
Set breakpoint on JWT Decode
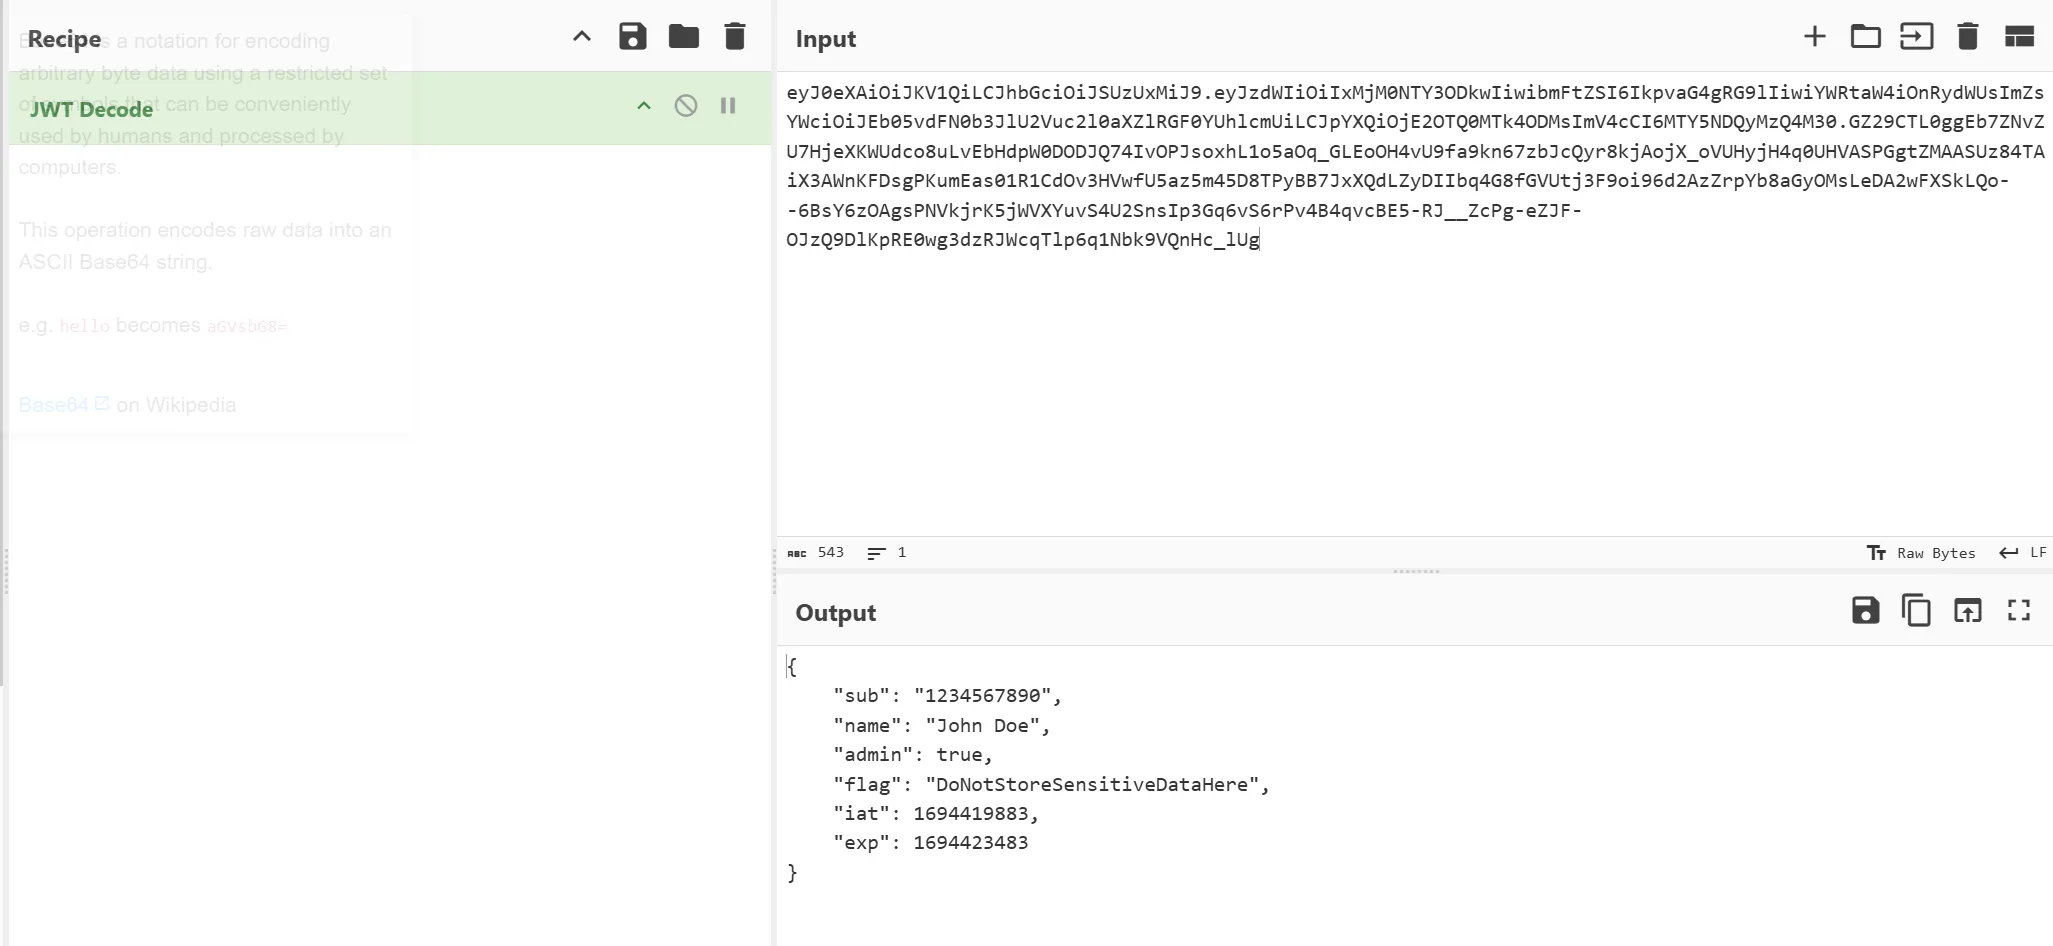pyautogui.click(x=728, y=106)
